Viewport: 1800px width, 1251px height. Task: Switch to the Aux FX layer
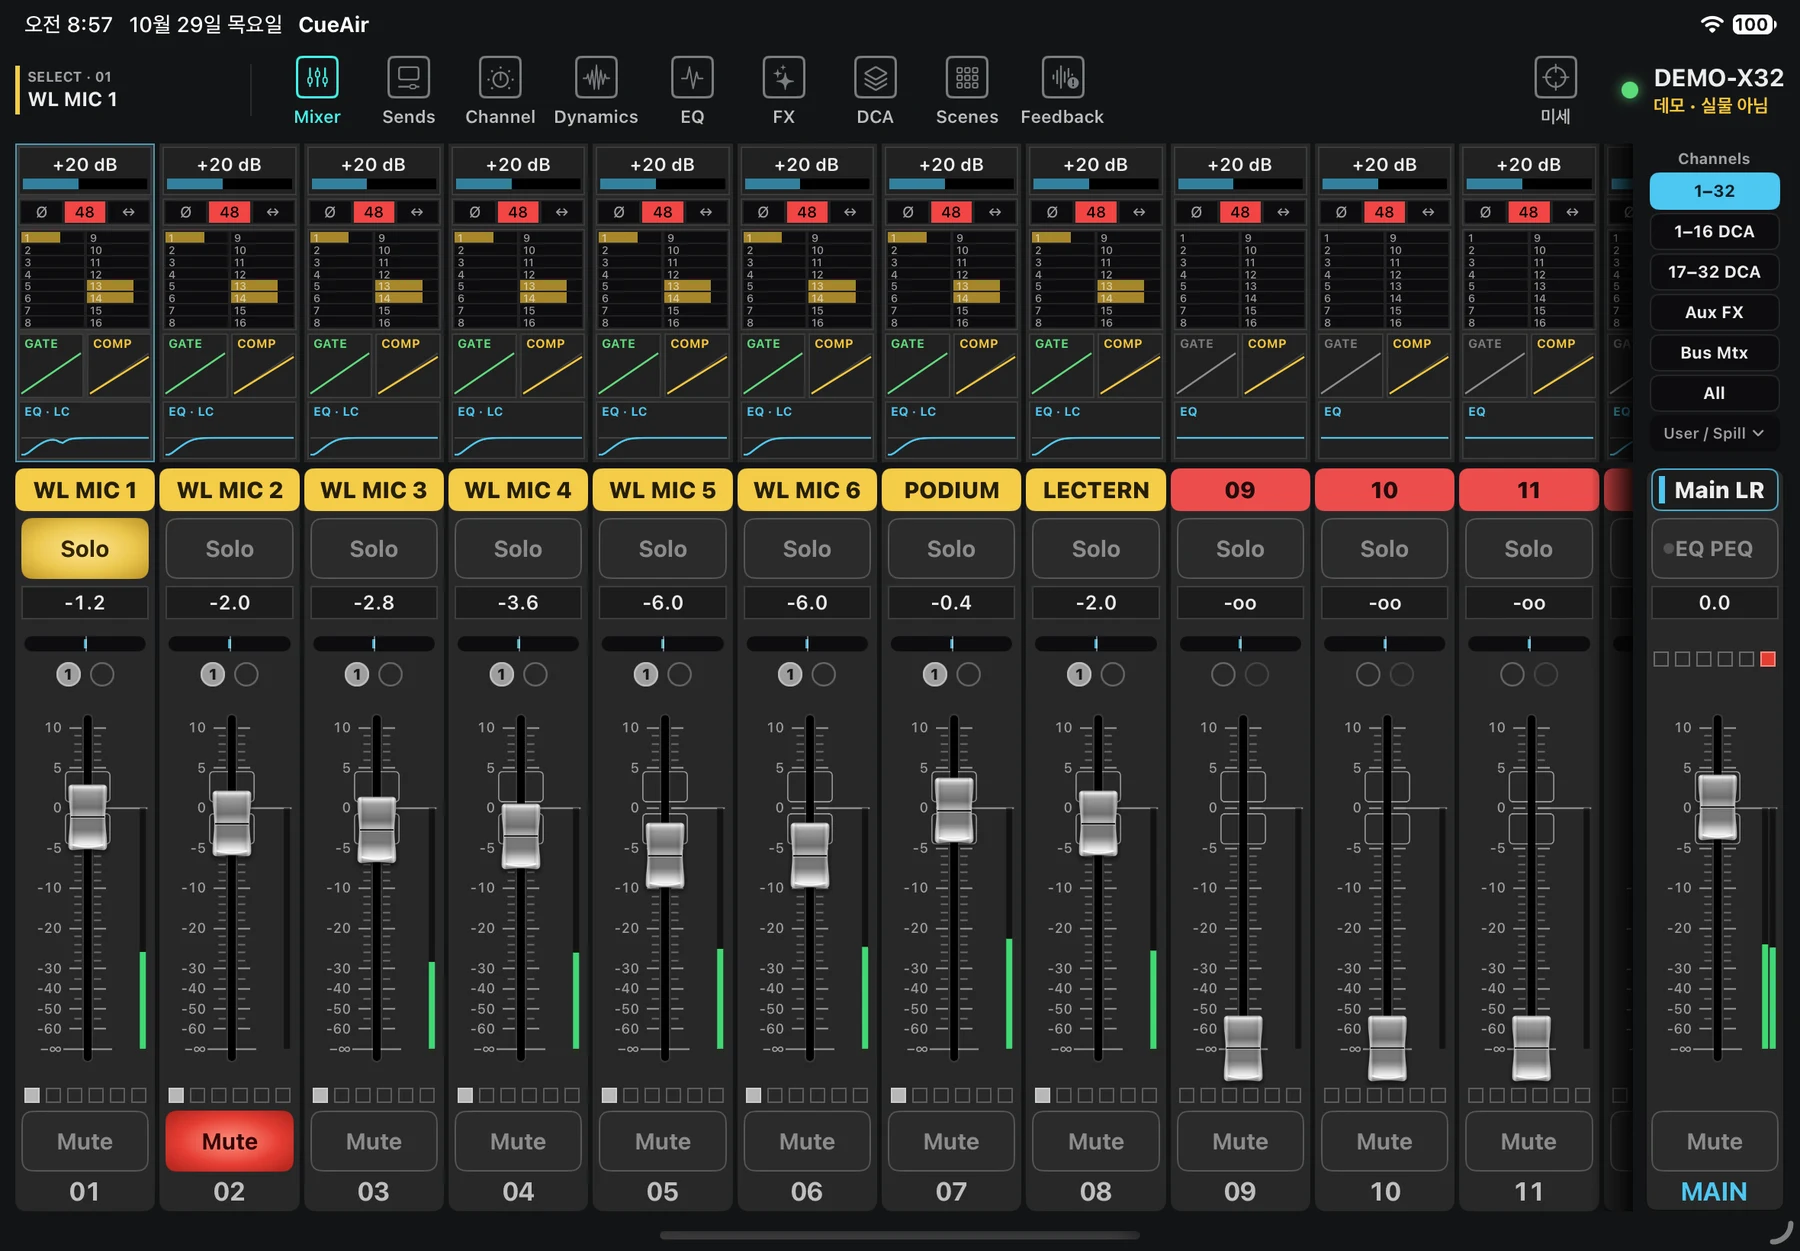[1714, 312]
